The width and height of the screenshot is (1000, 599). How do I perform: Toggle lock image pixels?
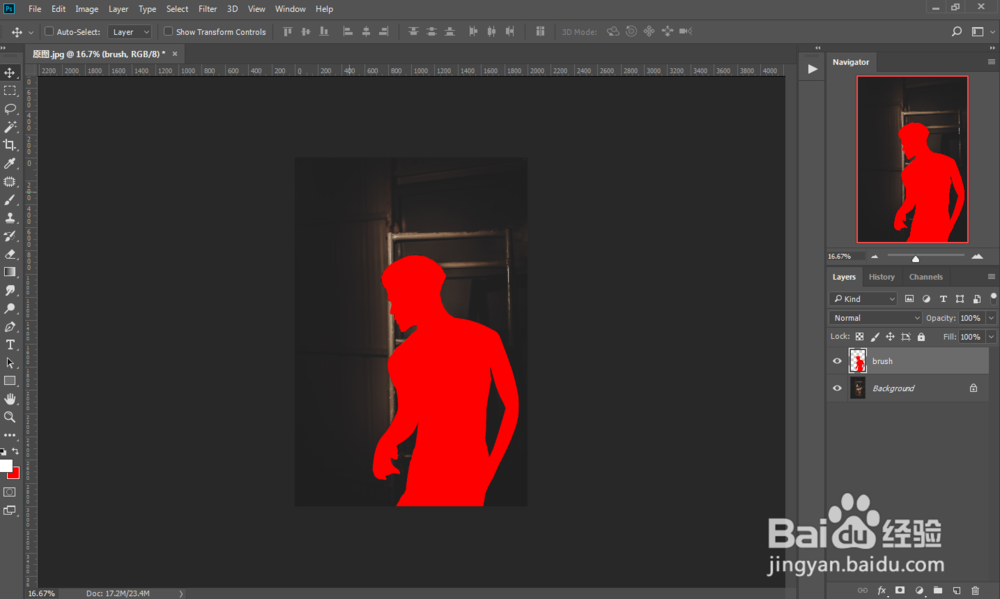(875, 337)
